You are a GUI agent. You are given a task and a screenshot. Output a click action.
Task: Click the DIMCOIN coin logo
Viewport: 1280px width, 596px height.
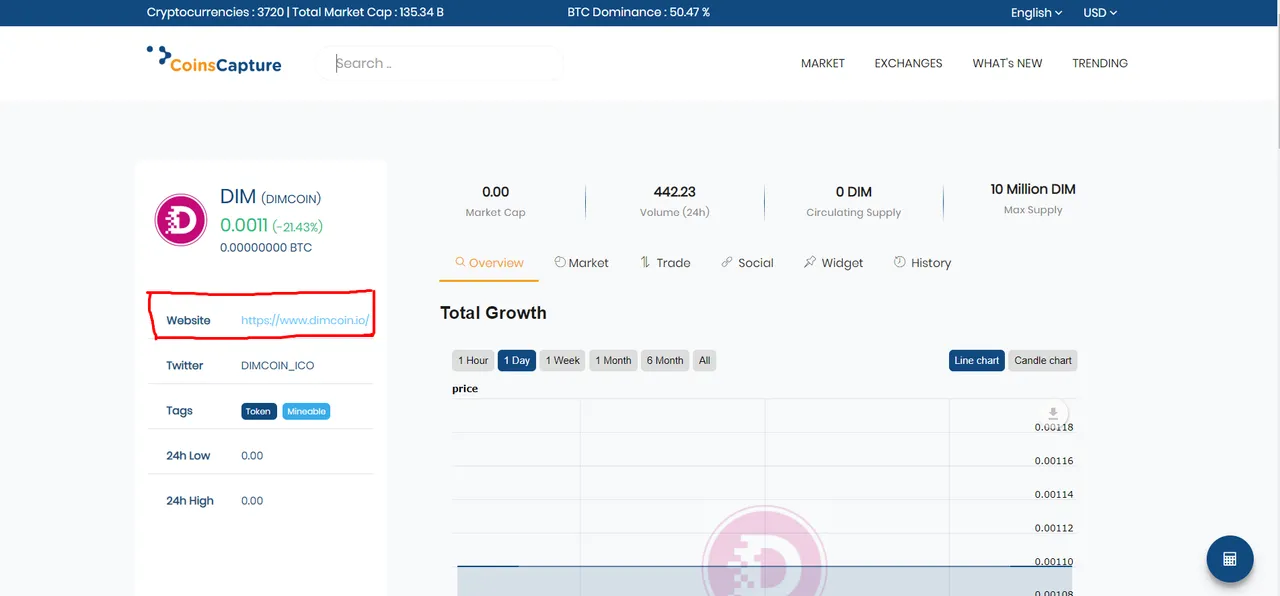point(181,220)
